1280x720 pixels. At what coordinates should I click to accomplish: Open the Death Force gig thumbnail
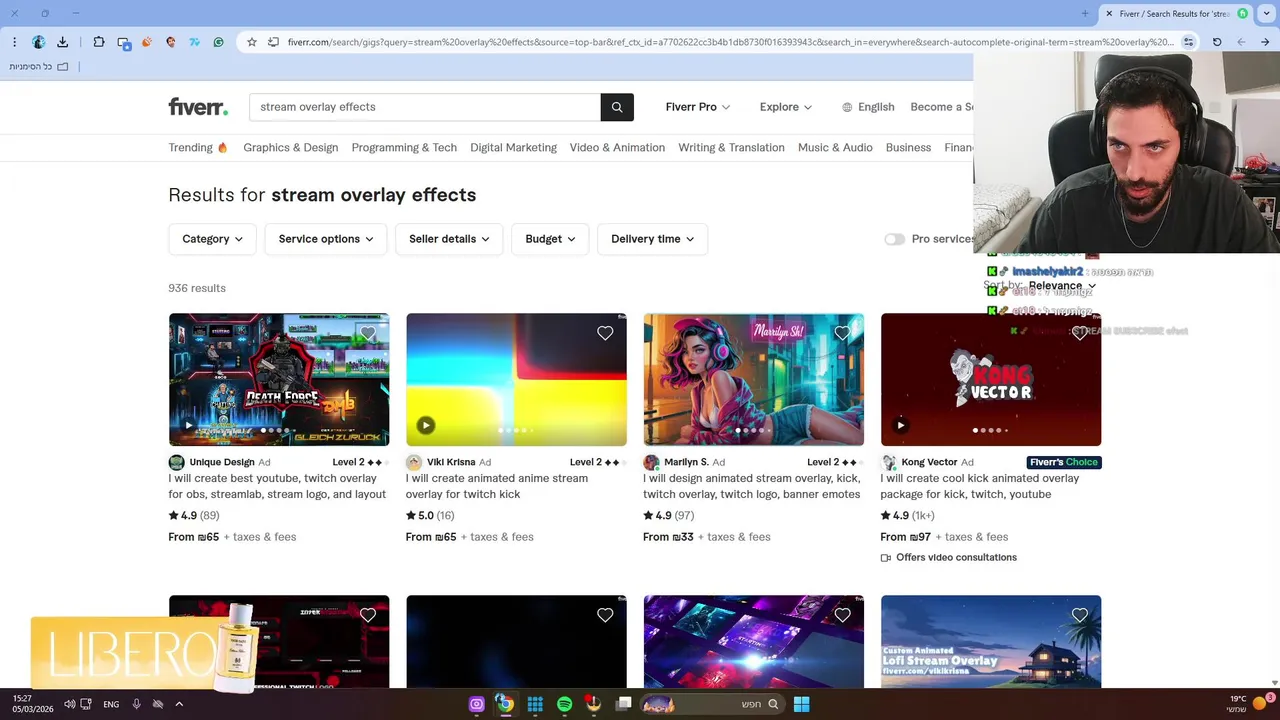279,380
